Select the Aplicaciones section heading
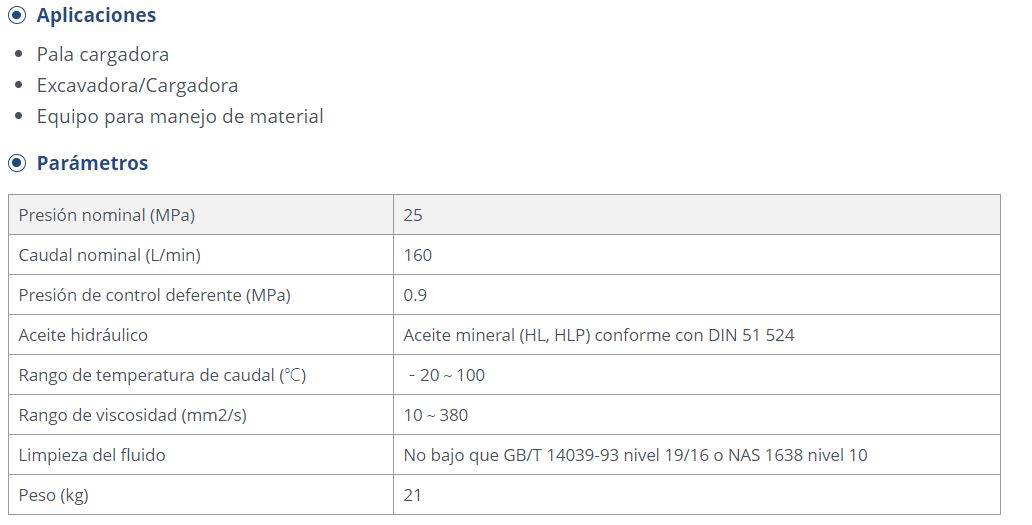 point(96,15)
